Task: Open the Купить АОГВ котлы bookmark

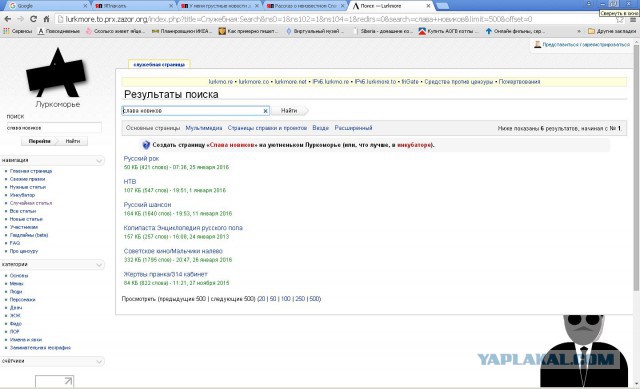Action: (x=449, y=31)
